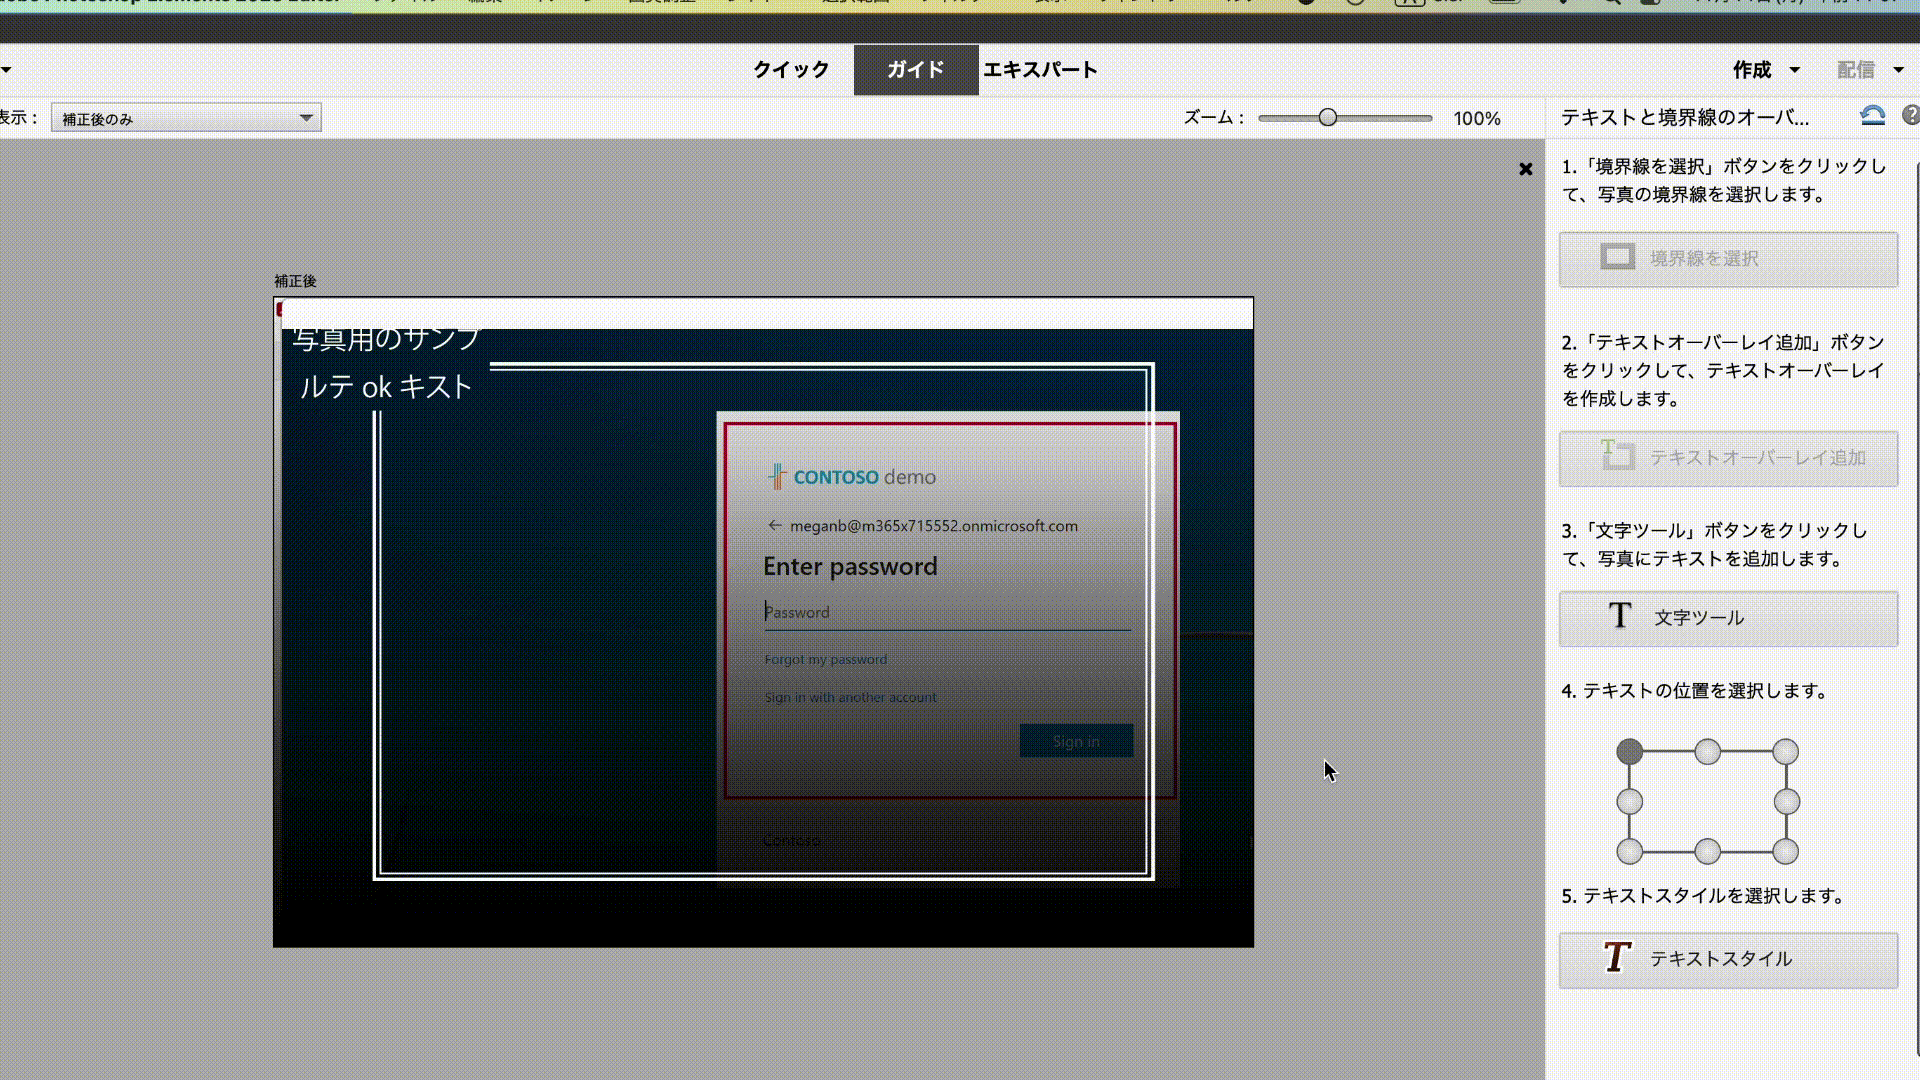Open the 補正後のみ view dropdown
Image resolution: width=1920 pixels, height=1080 pixels.
tap(186, 118)
